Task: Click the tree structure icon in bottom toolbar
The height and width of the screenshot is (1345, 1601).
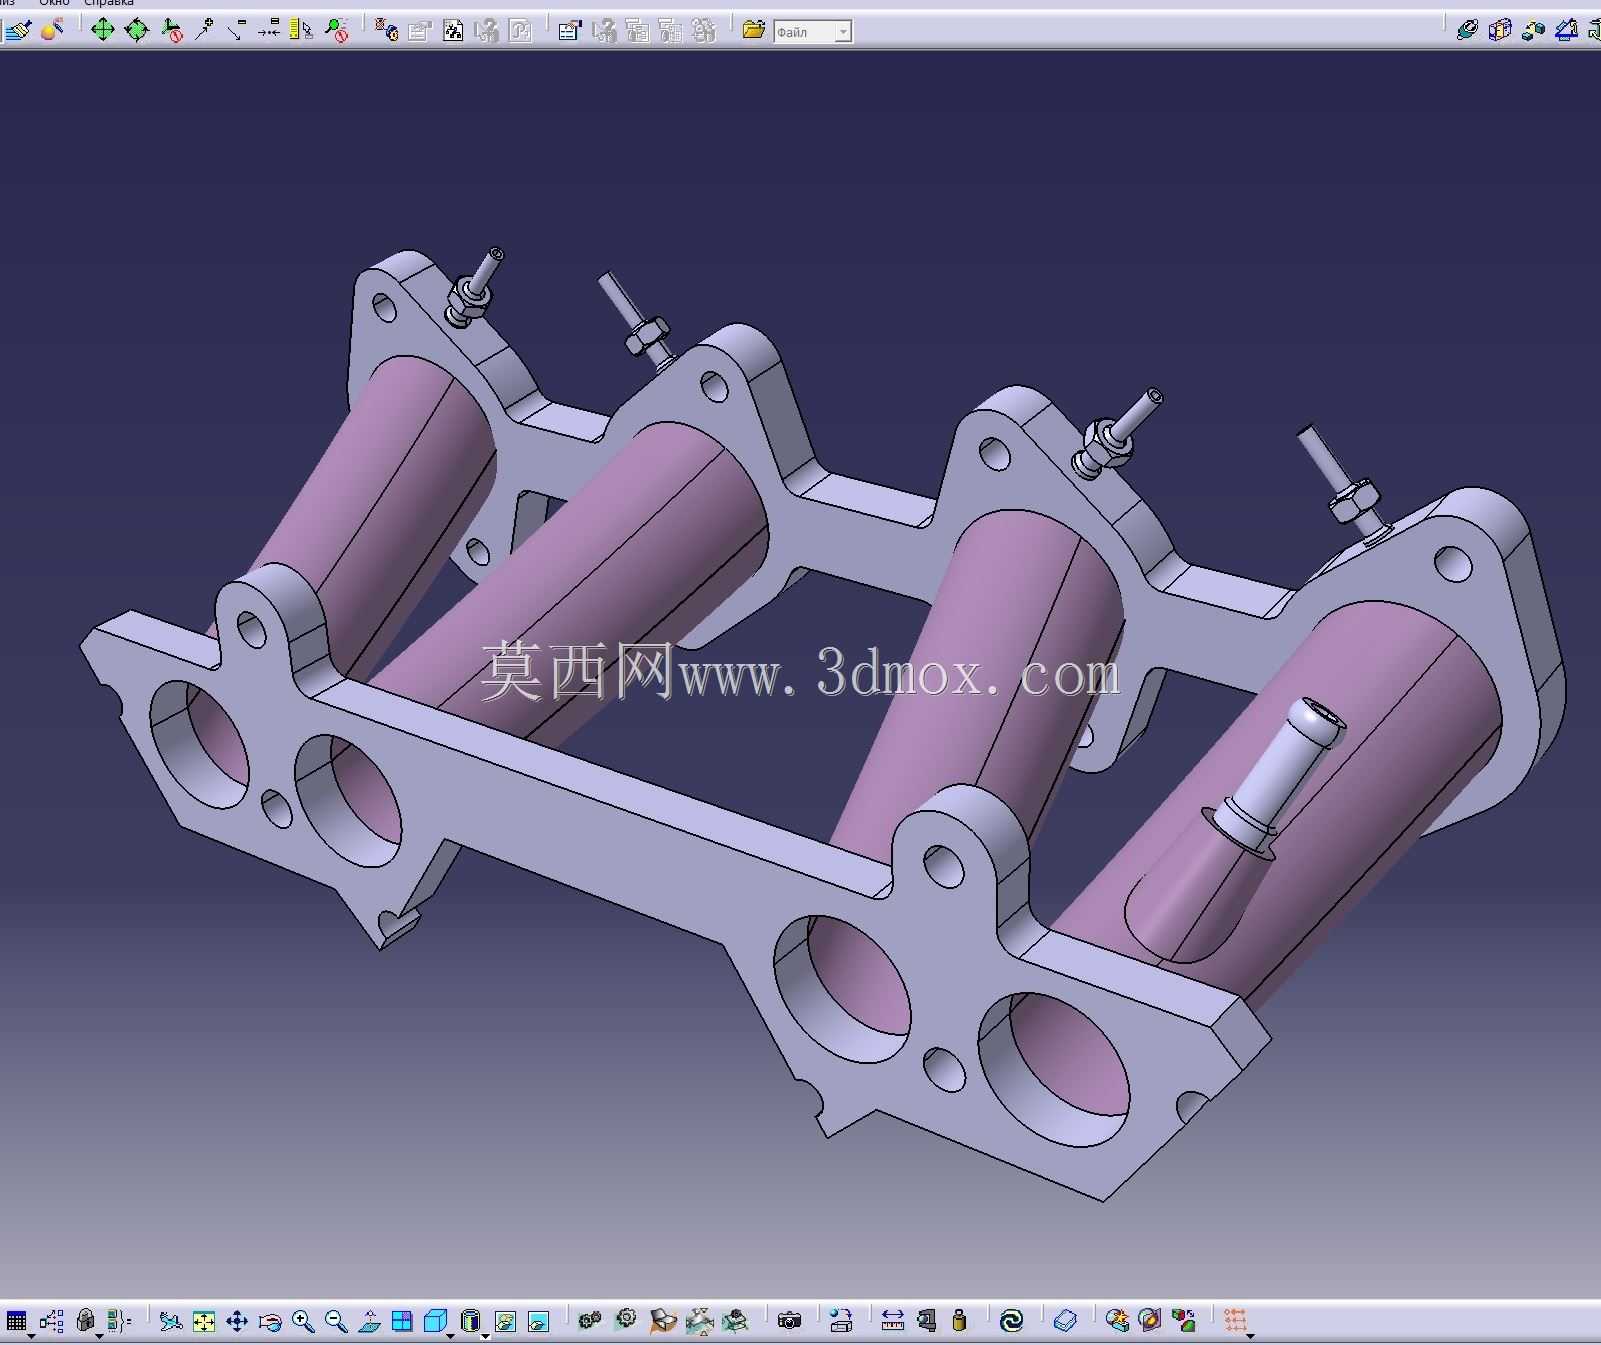Action: pos(51,1321)
